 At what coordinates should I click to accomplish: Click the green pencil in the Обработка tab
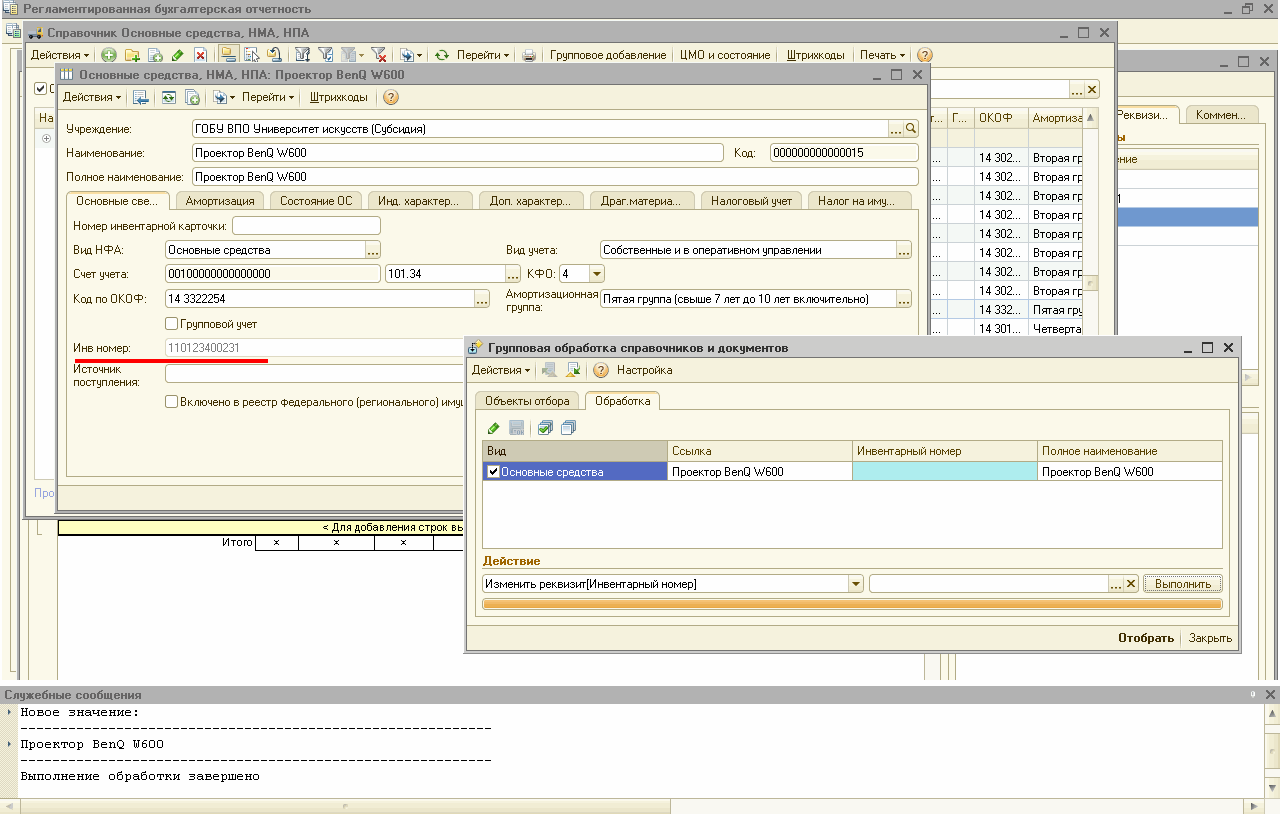click(493, 428)
